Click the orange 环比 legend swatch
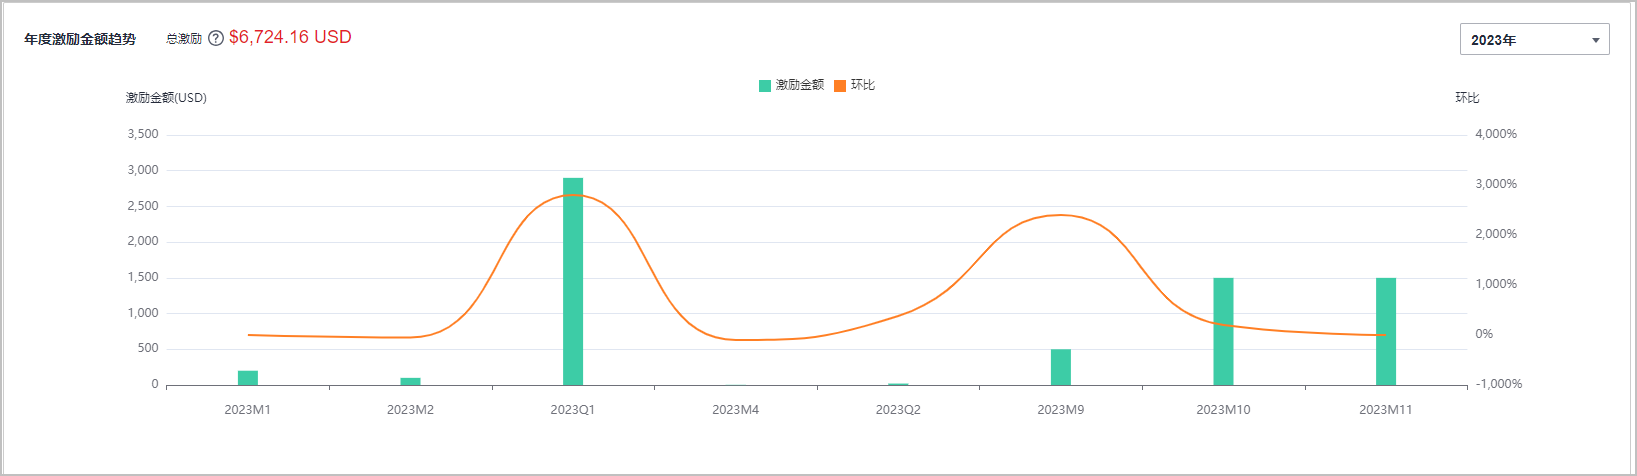This screenshot has height=476, width=1637. [x=840, y=86]
